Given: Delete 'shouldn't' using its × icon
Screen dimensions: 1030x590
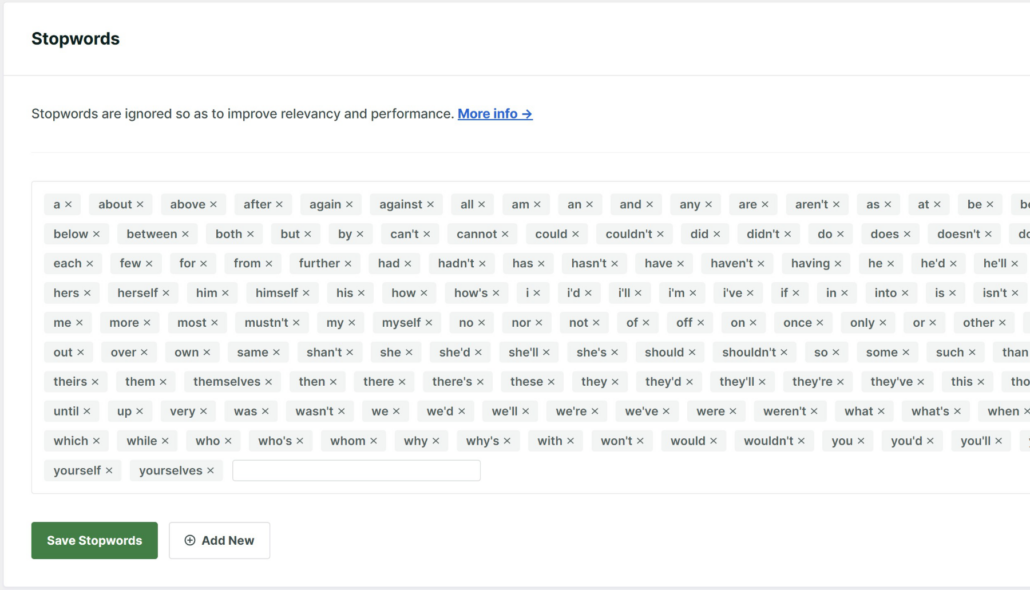Looking at the screenshot, I should point(784,352).
